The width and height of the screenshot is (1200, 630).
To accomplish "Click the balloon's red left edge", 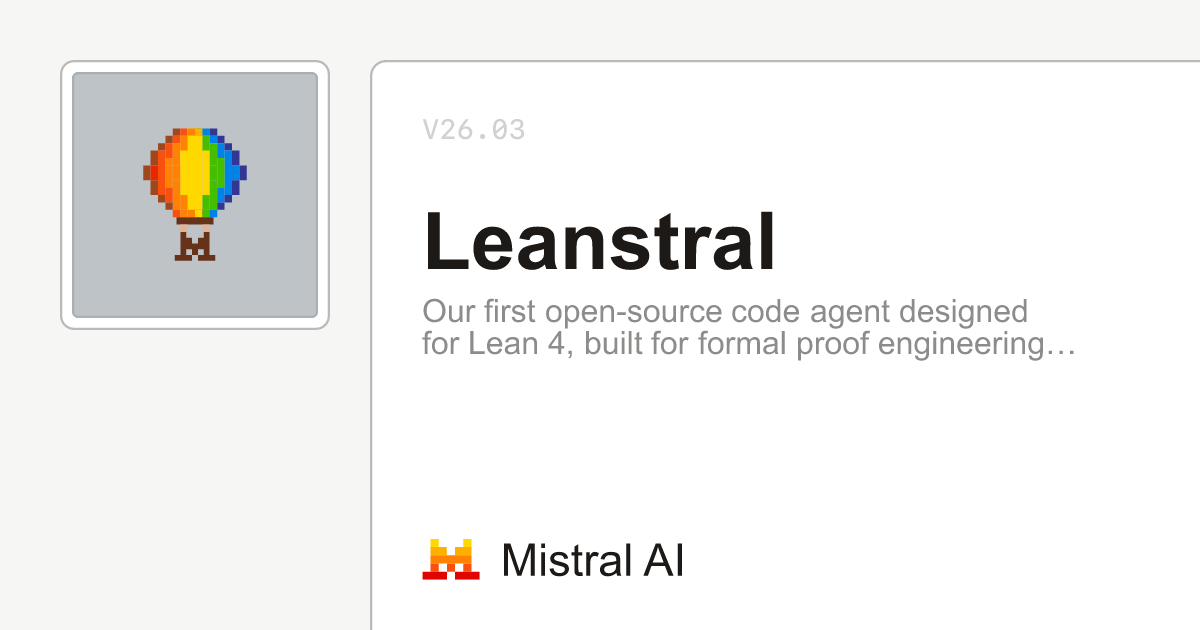I will pyautogui.click(x=153, y=172).
